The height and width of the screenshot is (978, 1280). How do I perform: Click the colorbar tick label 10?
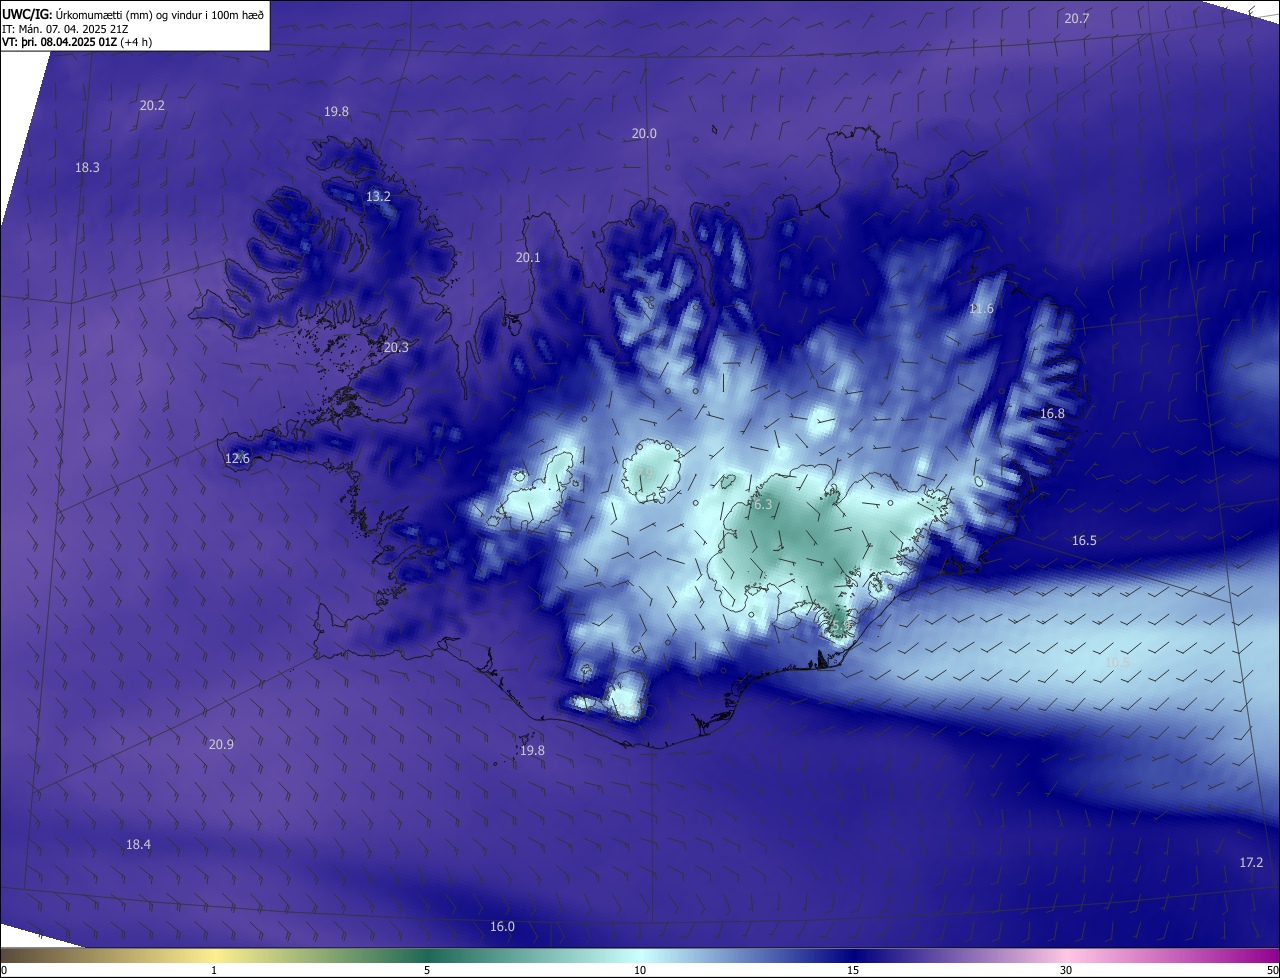pyautogui.click(x=640, y=970)
